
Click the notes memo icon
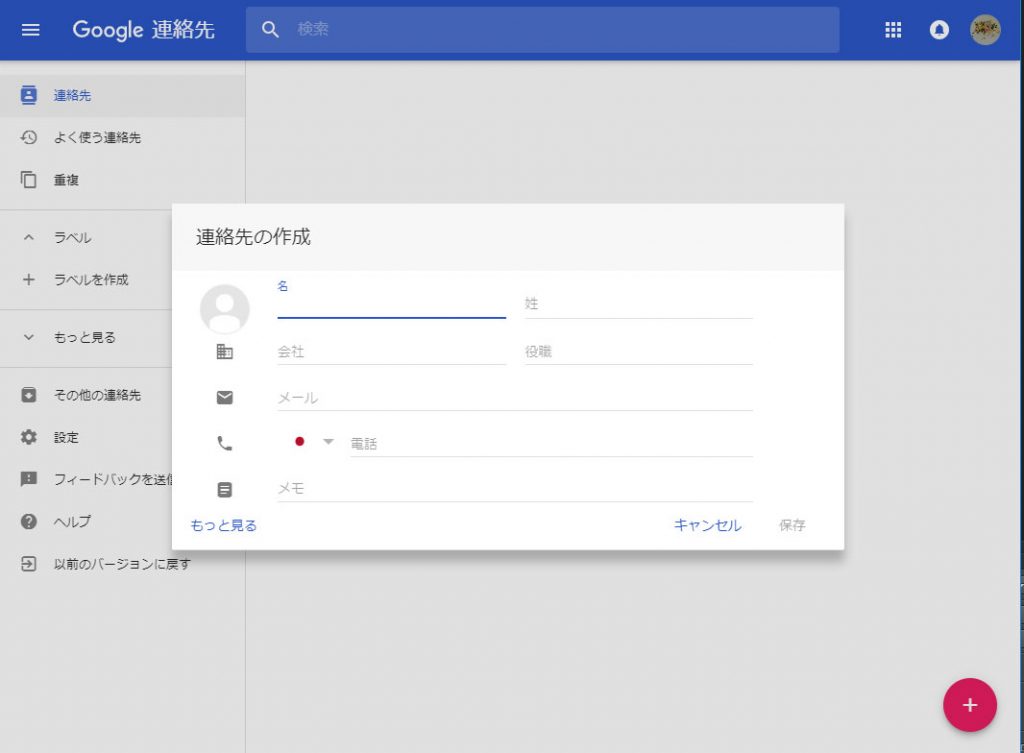point(225,489)
